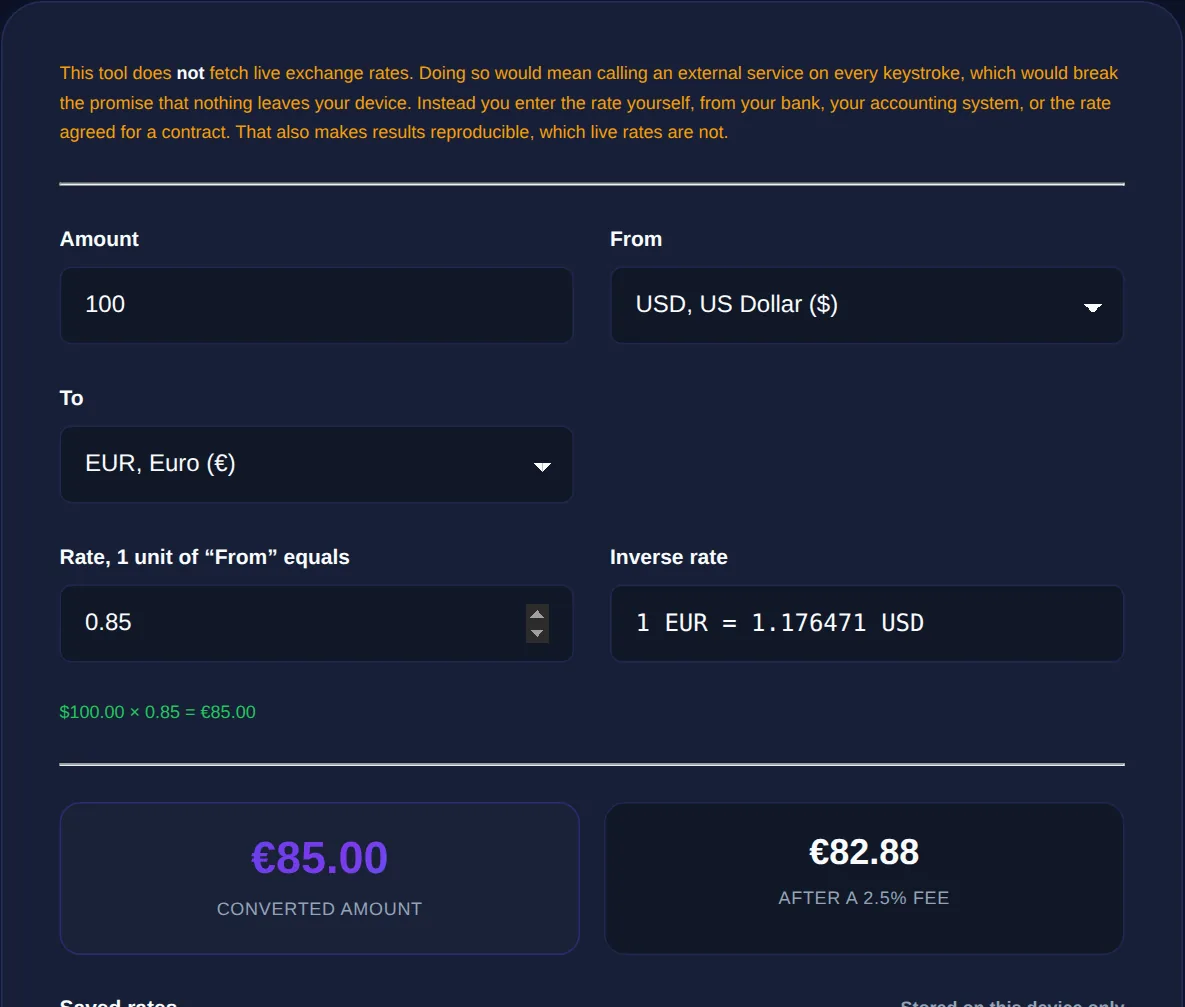Increase the rate with the up stepper arrow
This screenshot has width=1185, height=1007.
click(x=537, y=614)
